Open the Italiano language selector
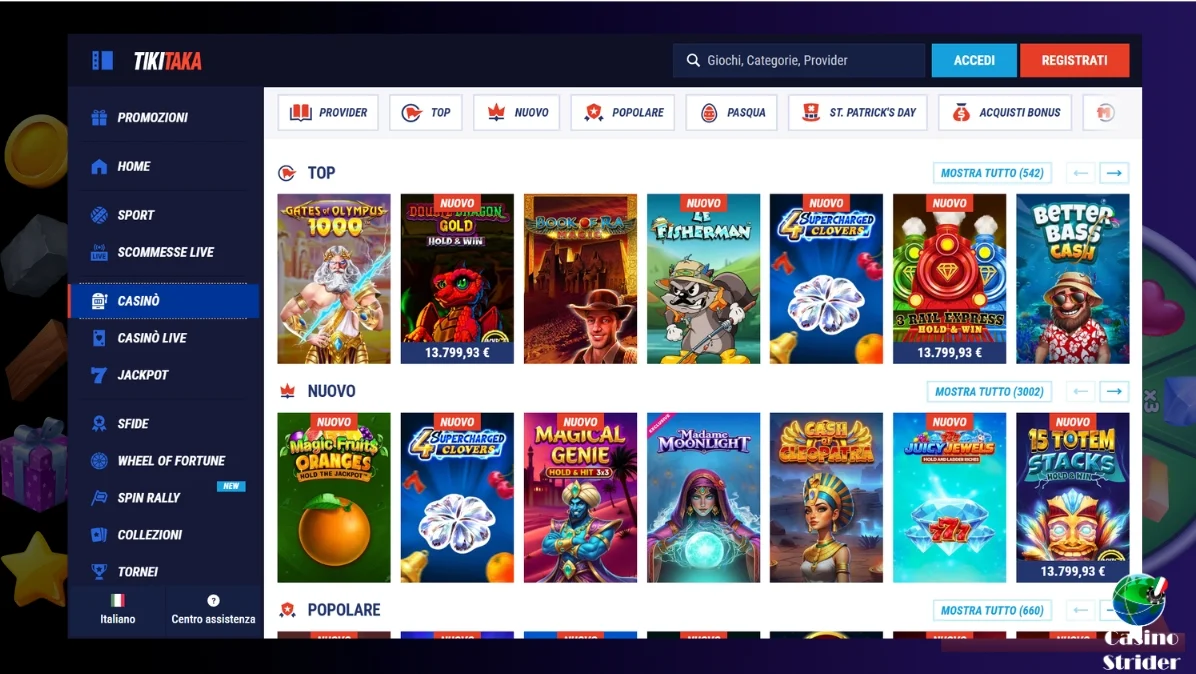The image size is (1196, 674). click(117, 610)
